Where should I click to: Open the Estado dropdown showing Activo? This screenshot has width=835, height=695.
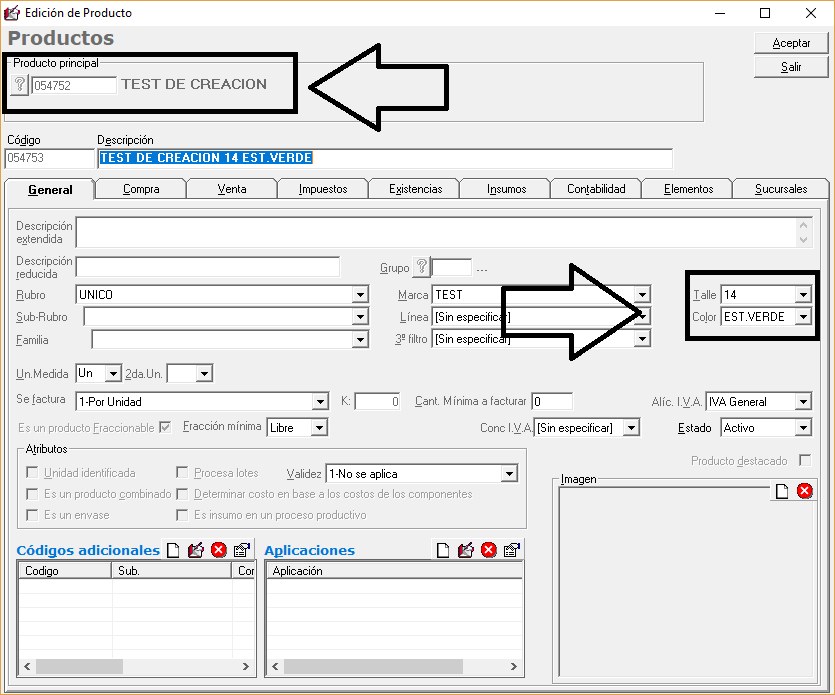click(802, 428)
